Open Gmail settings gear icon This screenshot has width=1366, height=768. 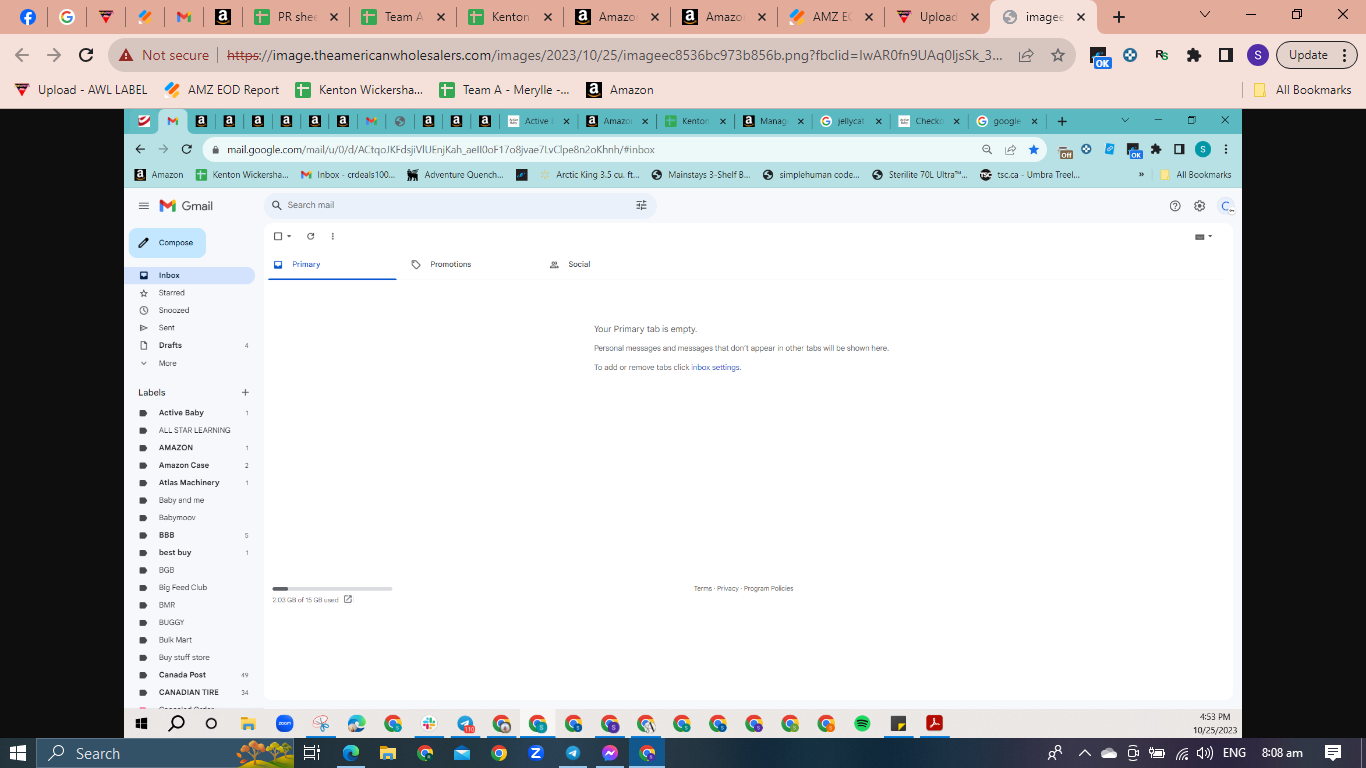pyautogui.click(x=1200, y=206)
